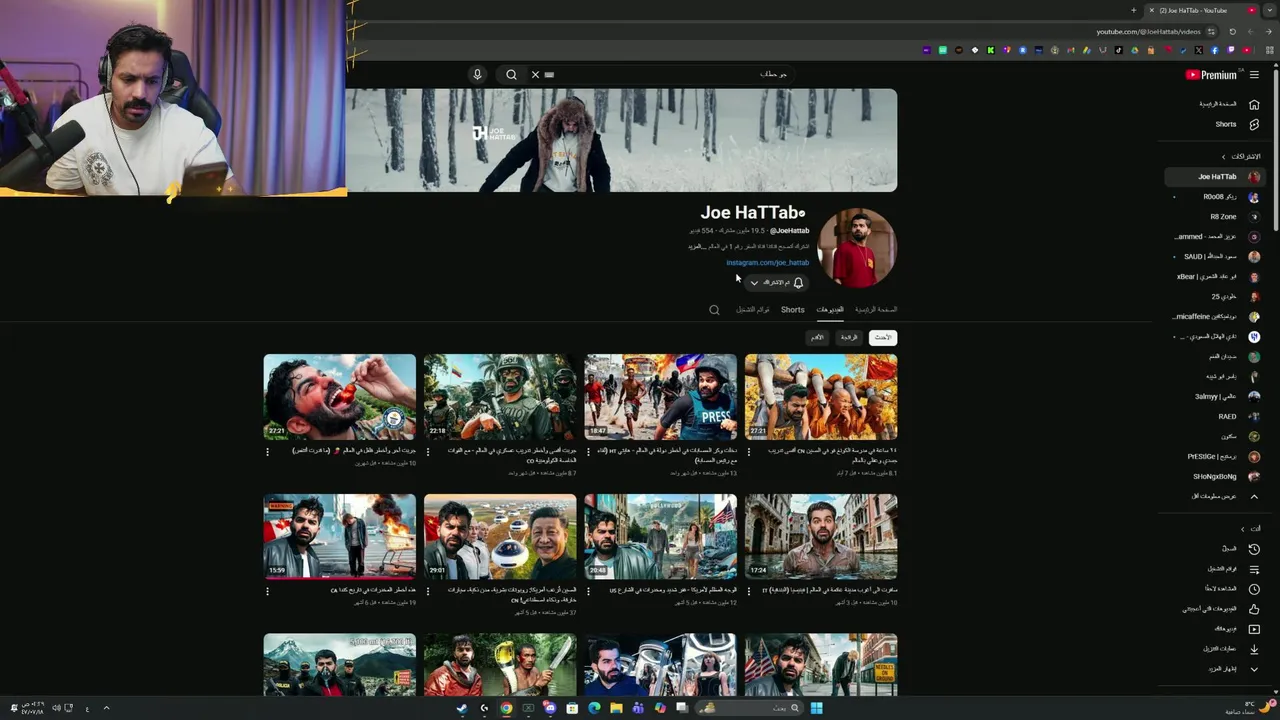Open the burning cart video thumbnail (15:59)

click(x=340, y=536)
